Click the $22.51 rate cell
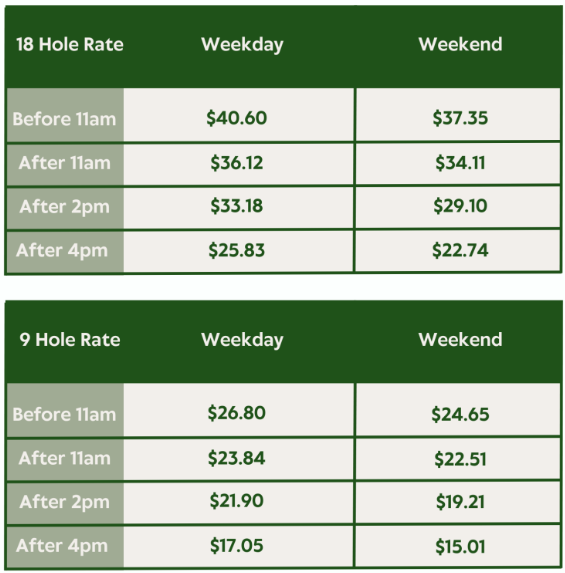 pyautogui.click(x=460, y=459)
